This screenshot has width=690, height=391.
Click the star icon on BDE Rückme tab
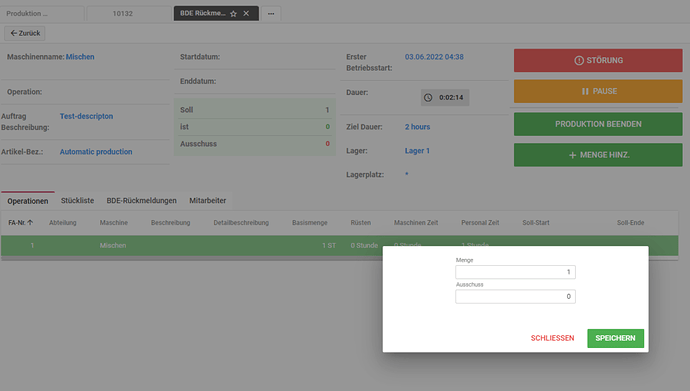click(233, 14)
